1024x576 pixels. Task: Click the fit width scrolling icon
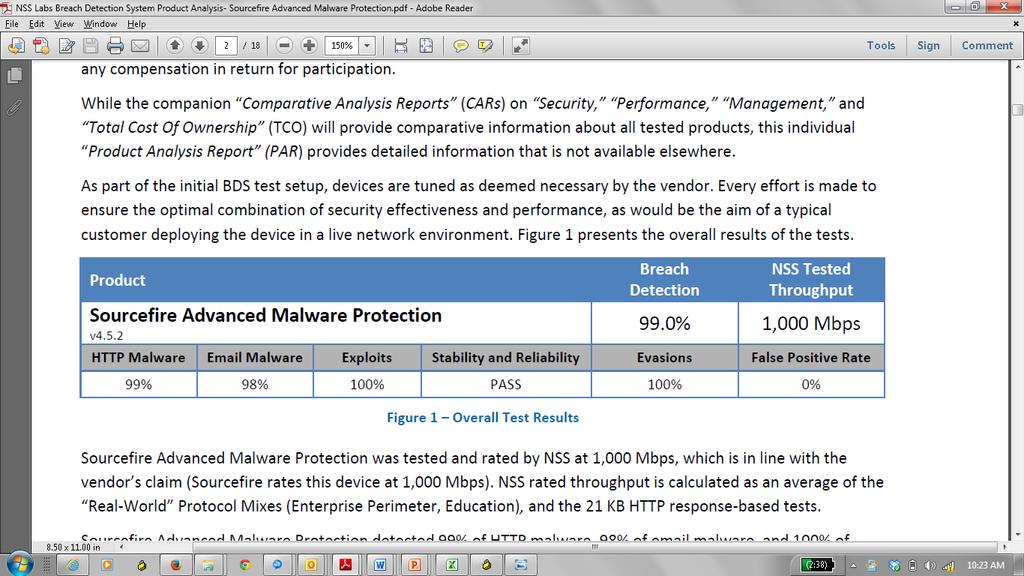click(x=401, y=46)
